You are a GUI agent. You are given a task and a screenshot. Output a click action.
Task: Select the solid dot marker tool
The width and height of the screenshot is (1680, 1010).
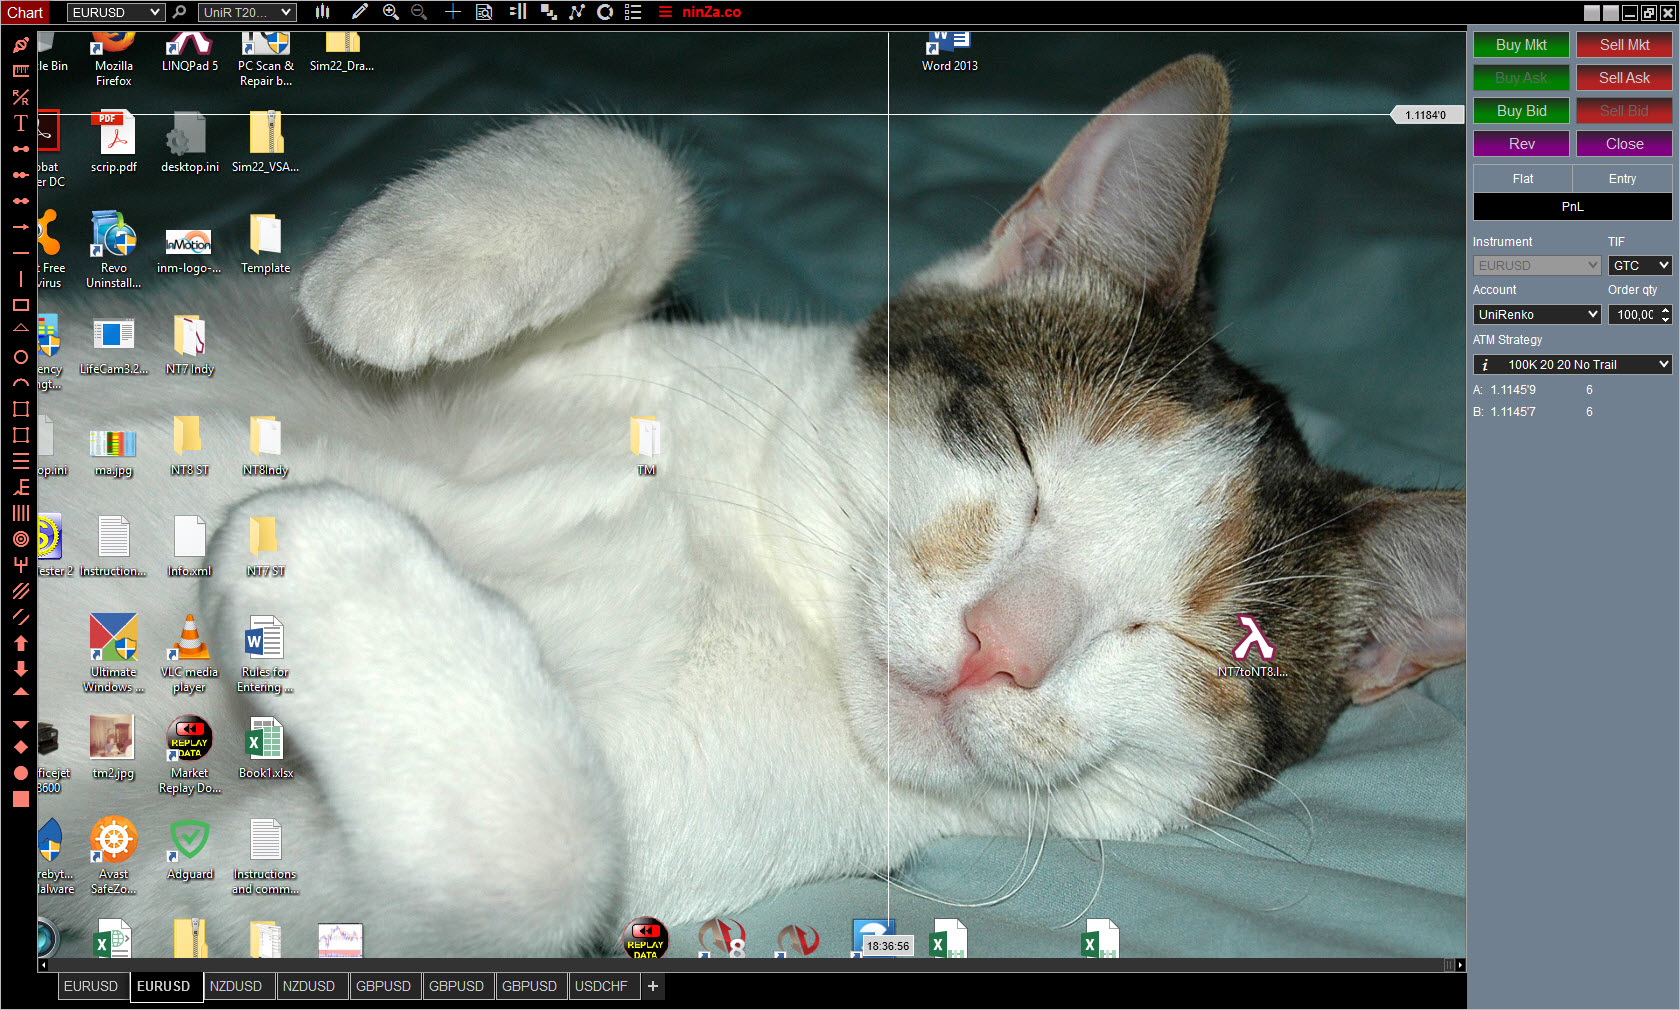tap(20, 773)
